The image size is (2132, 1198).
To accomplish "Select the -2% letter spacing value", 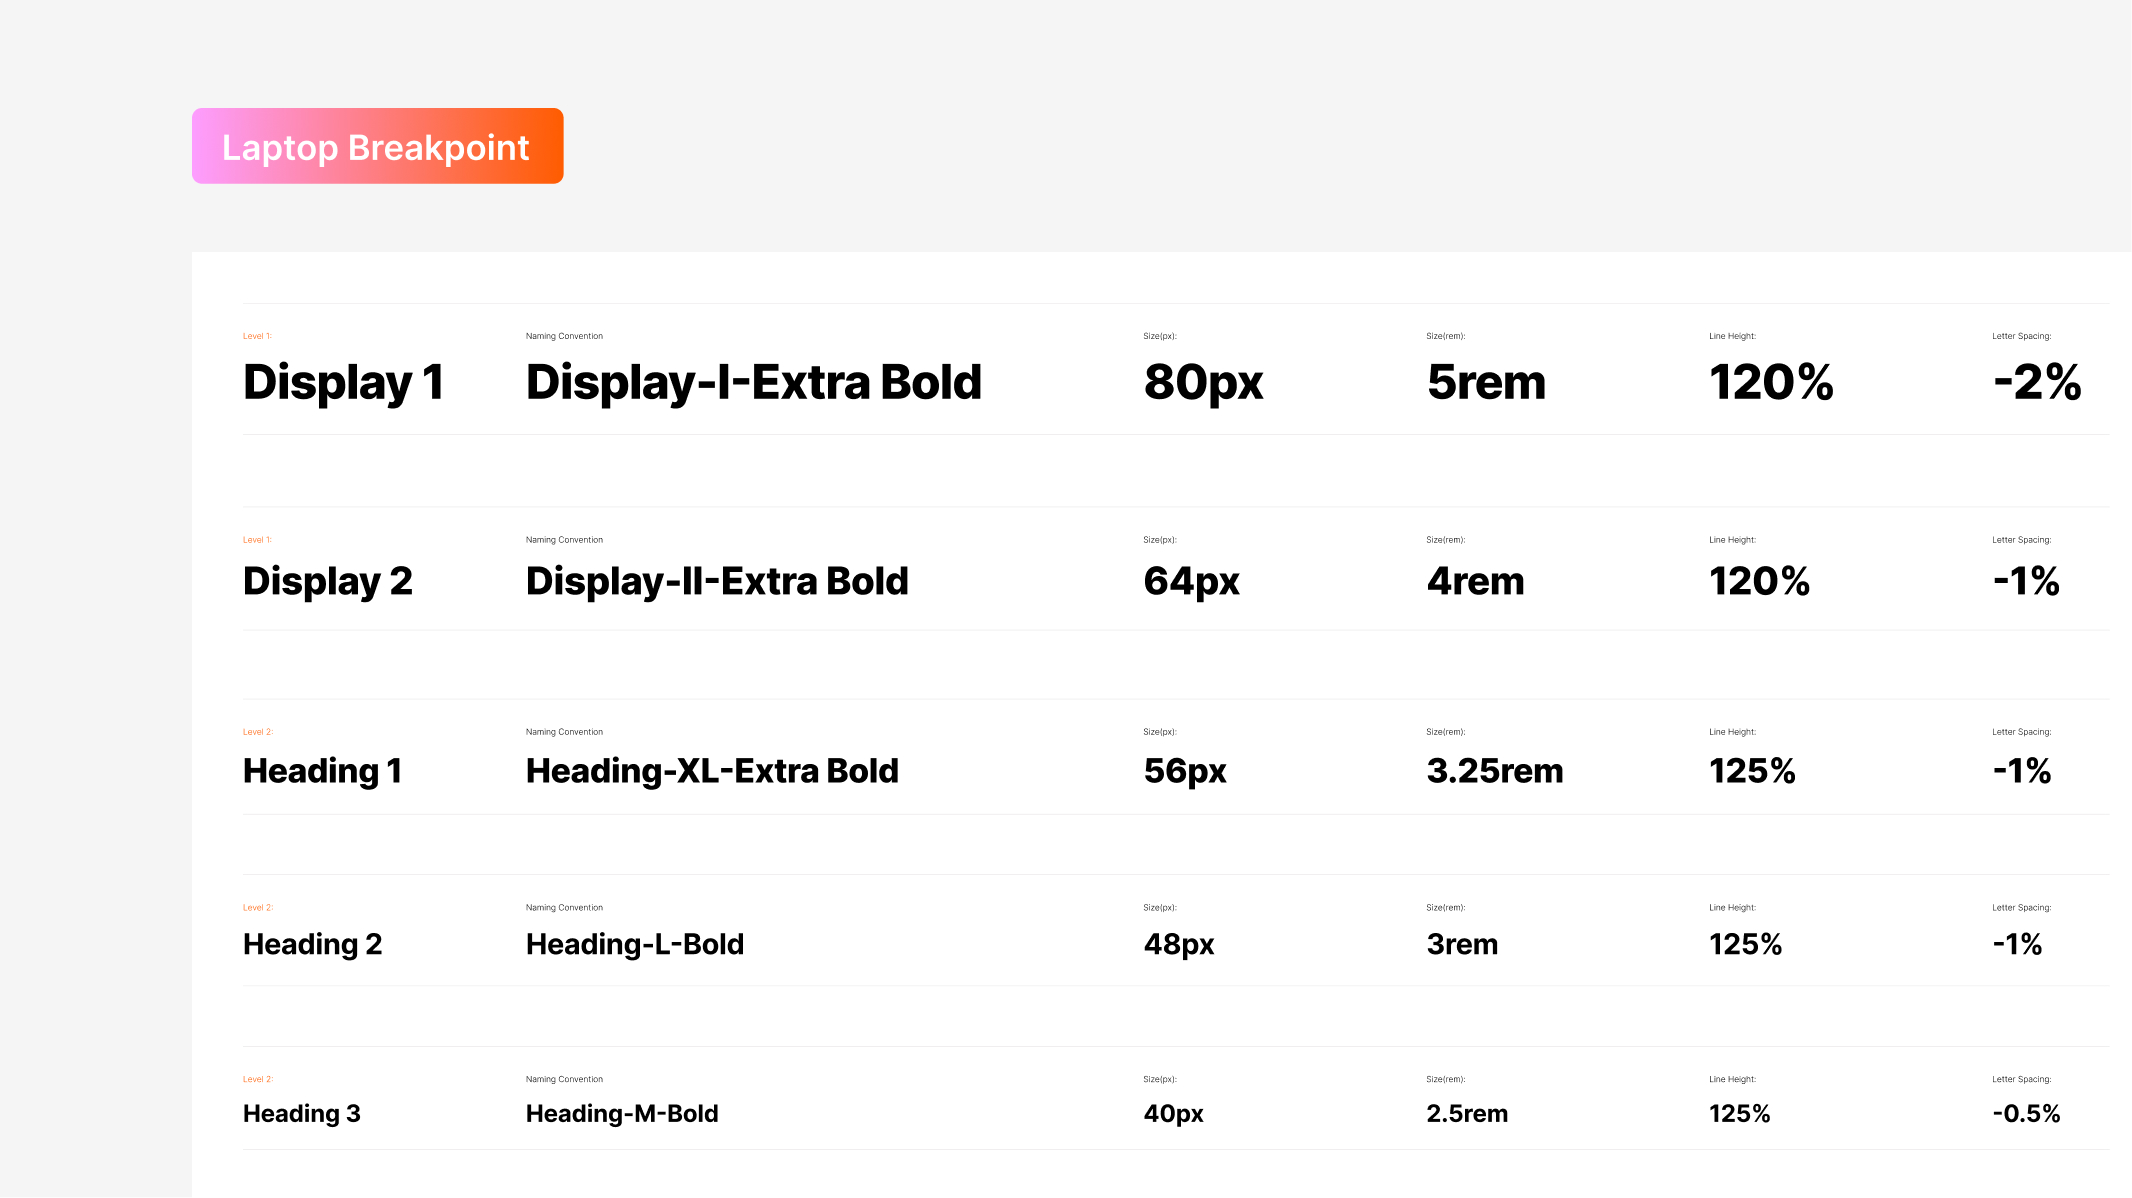I will pos(2036,383).
